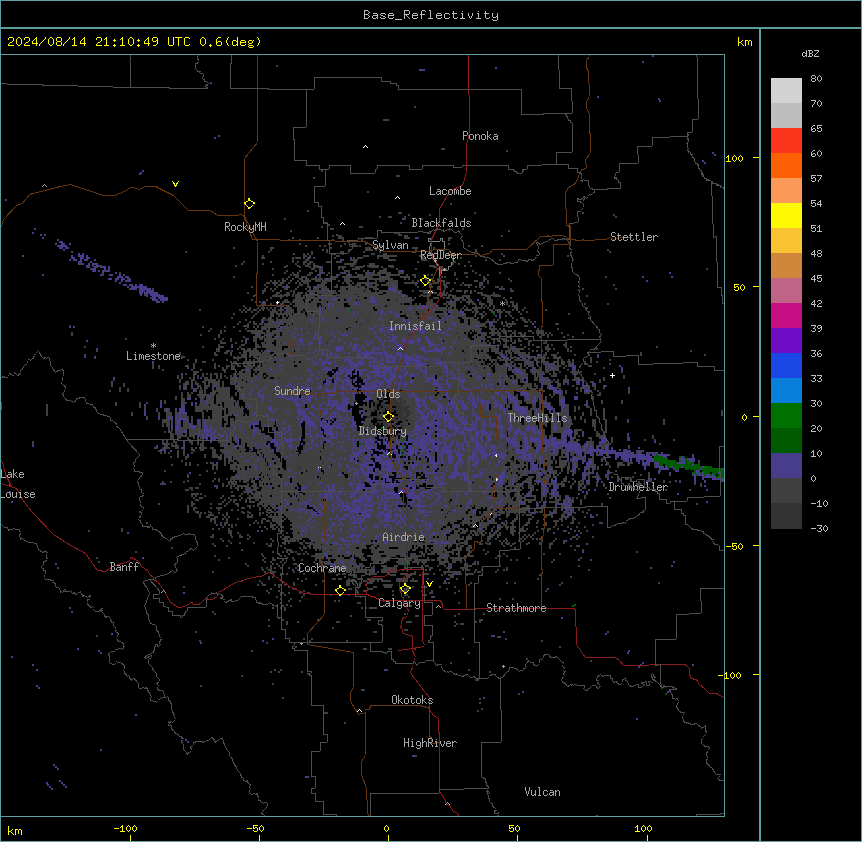
Task: Pick the yellow 51-54 dBZ legend swatch
Action: tap(786, 215)
